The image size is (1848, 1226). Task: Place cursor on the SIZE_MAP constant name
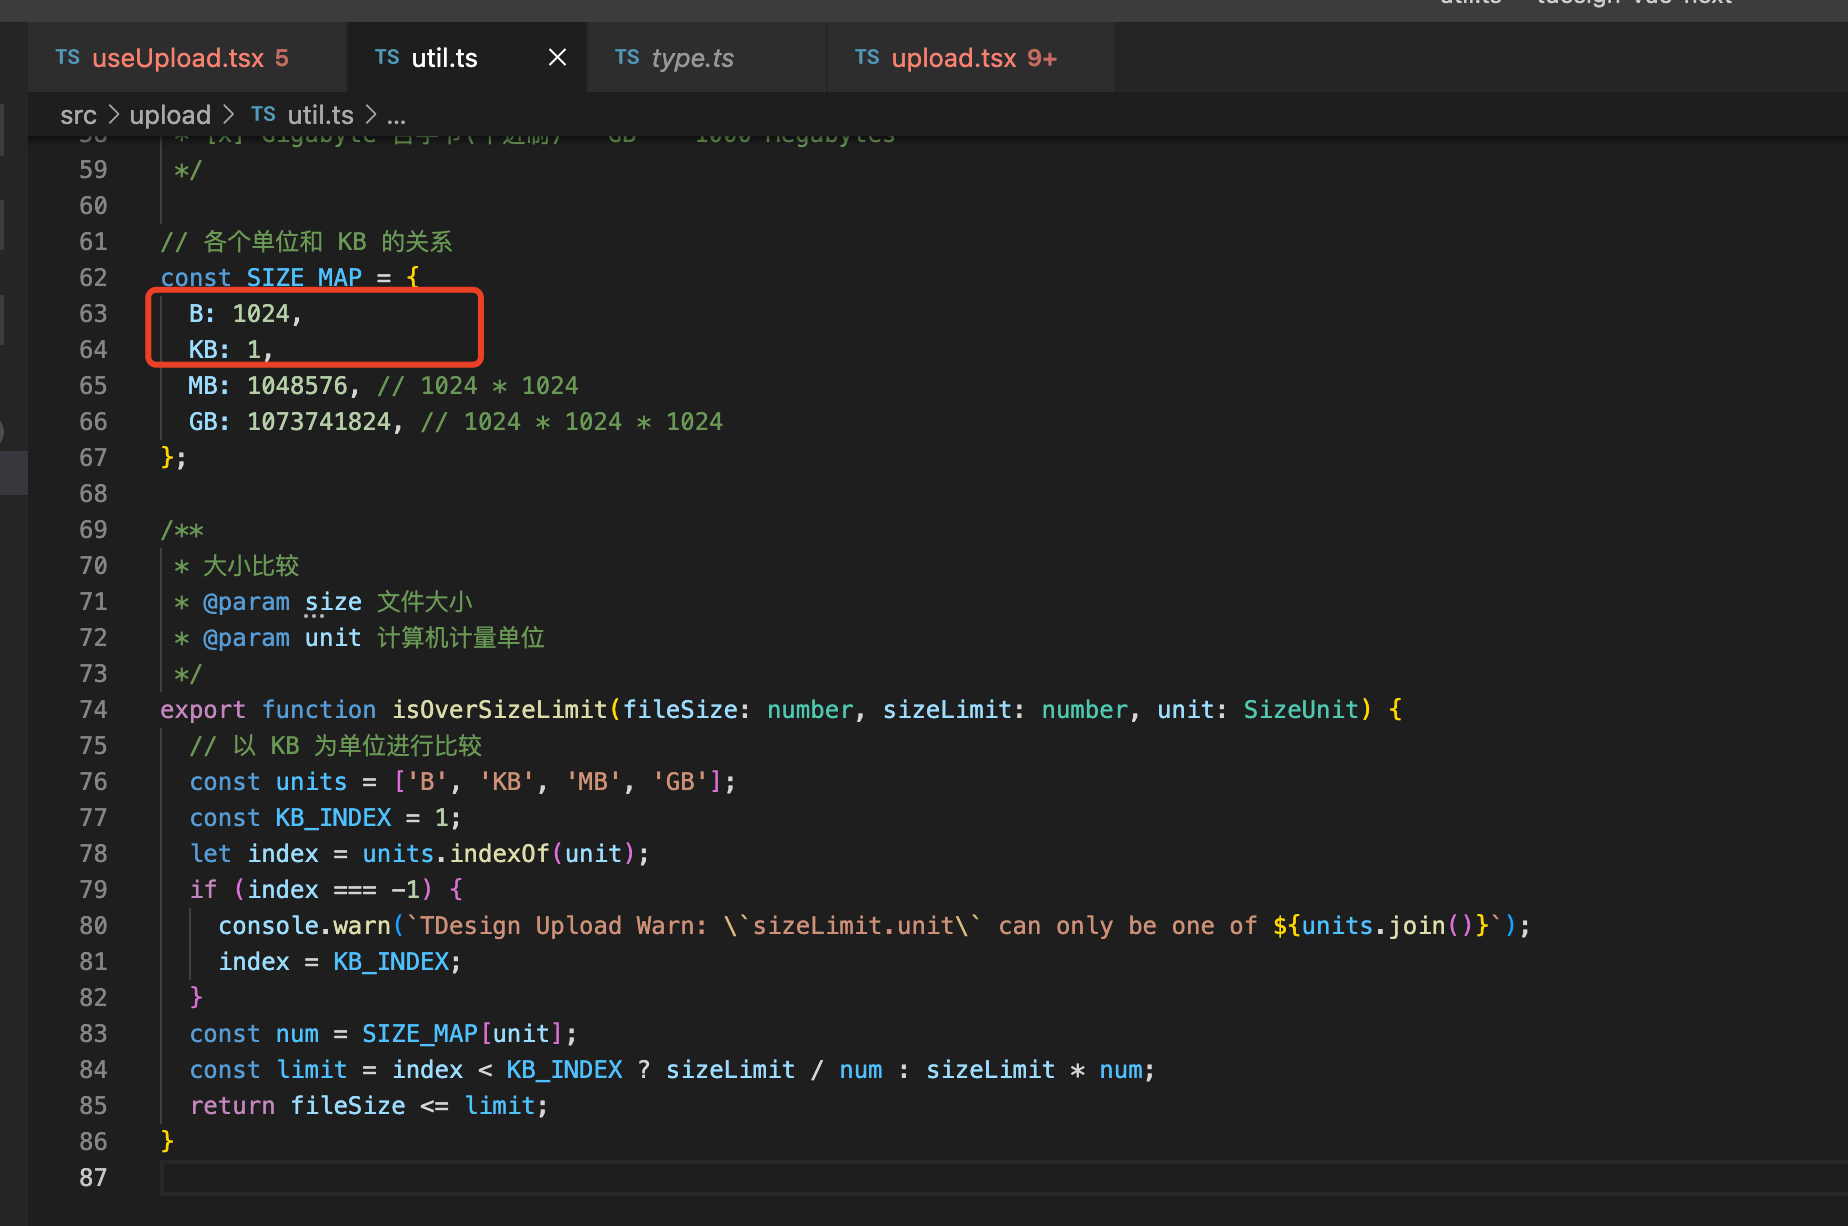pyautogui.click(x=302, y=277)
